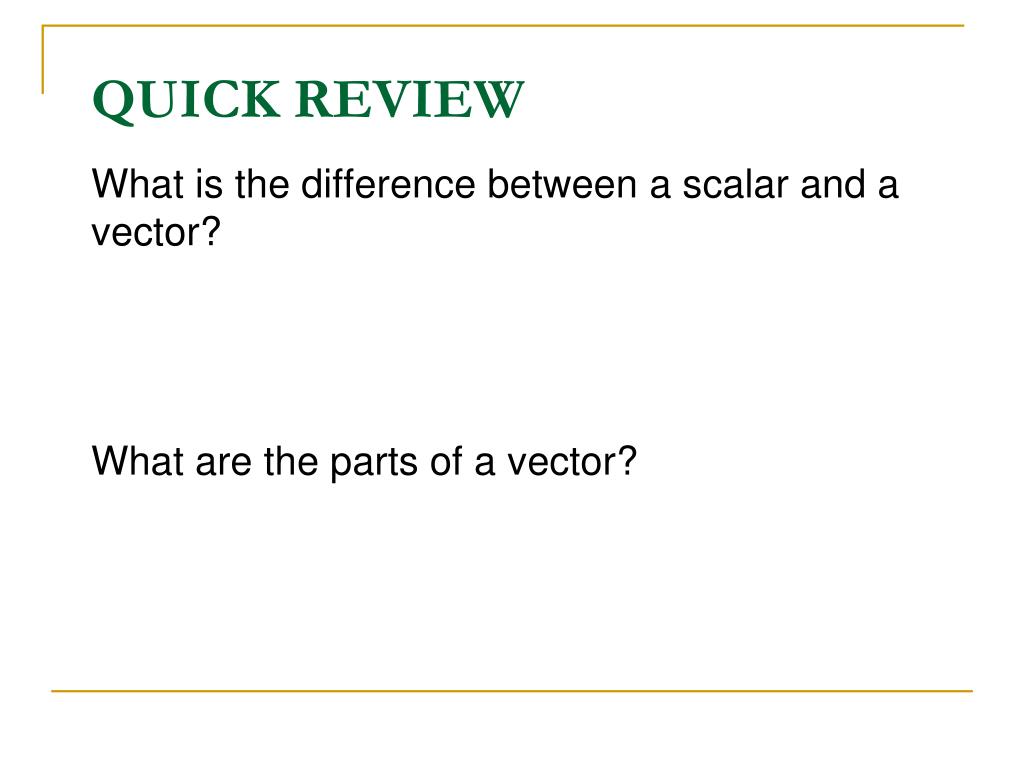The image size is (1024, 768).
Task: Click the word 'is' in first question
Action: (209, 184)
